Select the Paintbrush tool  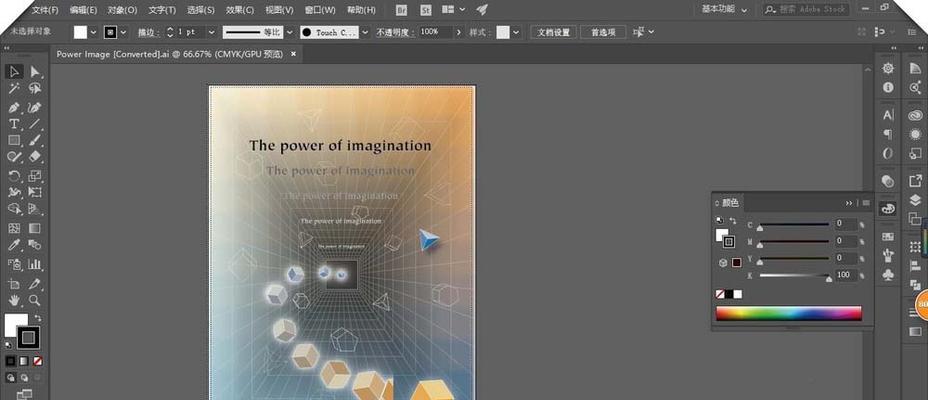34,140
